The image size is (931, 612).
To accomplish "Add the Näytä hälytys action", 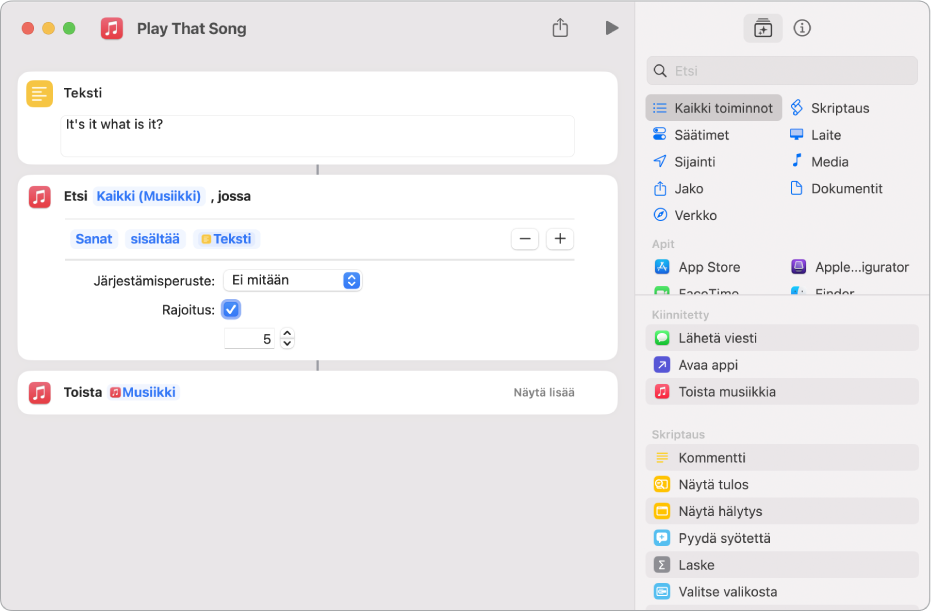I will tap(782, 511).
